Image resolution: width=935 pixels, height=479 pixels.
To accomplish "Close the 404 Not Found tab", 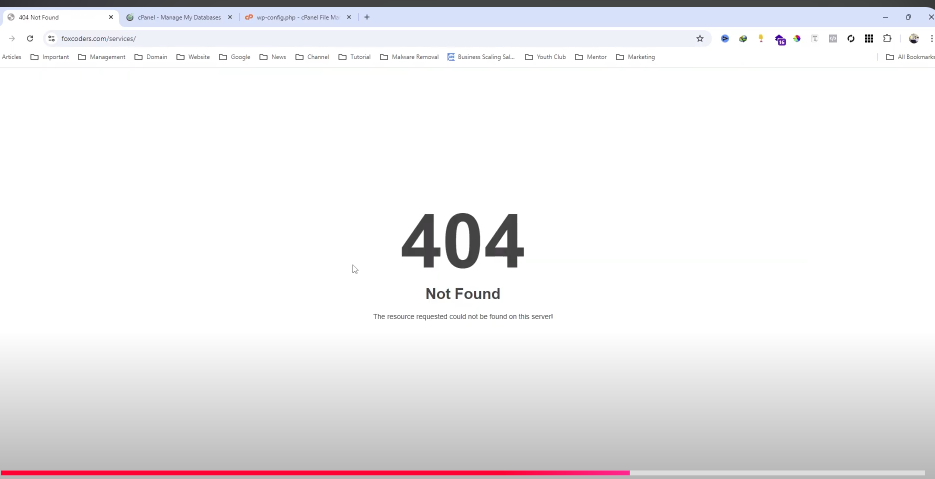I will click(x=111, y=17).
